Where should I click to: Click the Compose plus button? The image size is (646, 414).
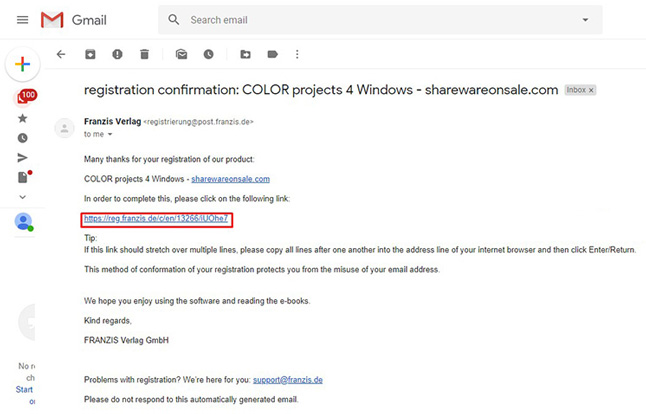(22, 64)
